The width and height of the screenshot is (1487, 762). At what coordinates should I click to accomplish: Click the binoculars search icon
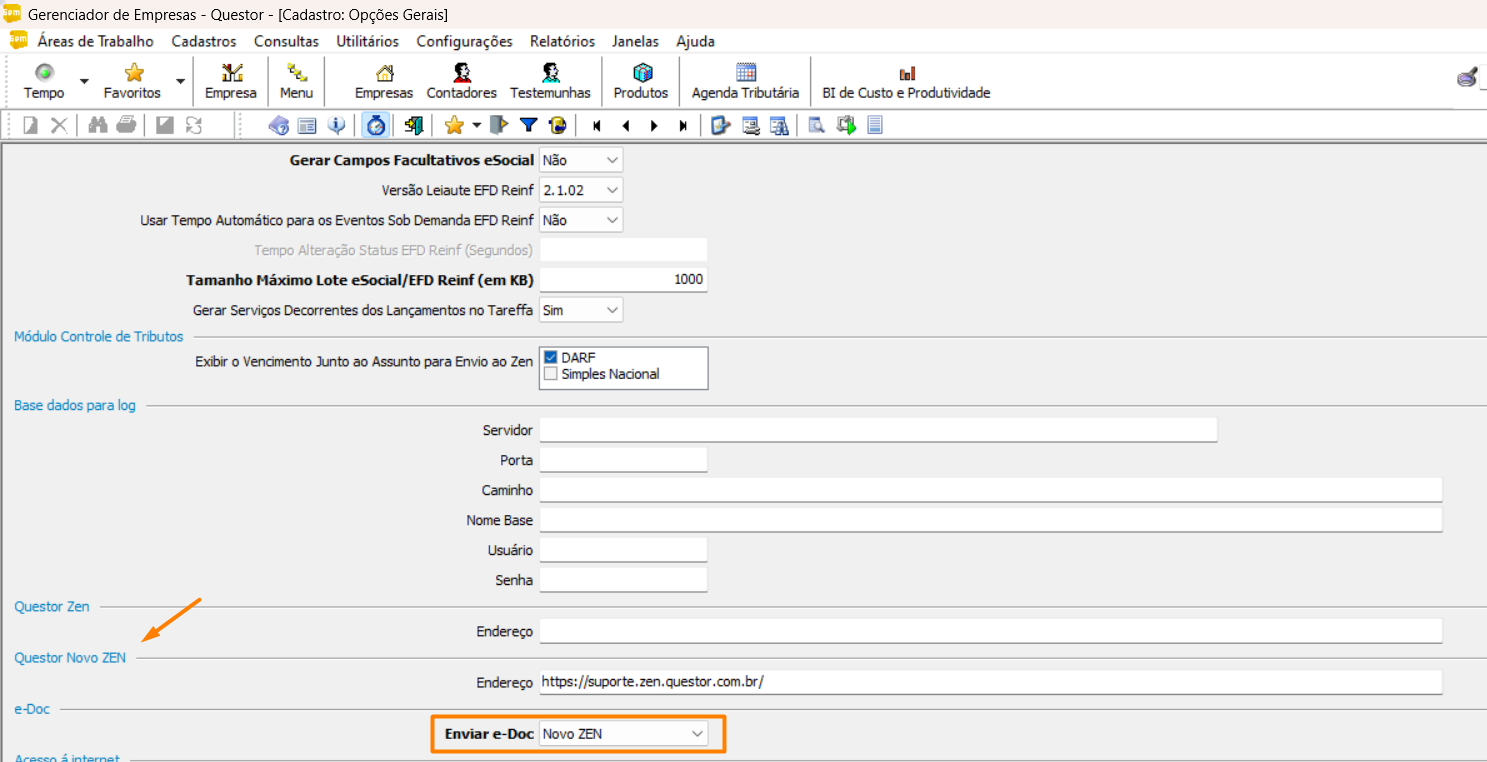pos(98,125)
